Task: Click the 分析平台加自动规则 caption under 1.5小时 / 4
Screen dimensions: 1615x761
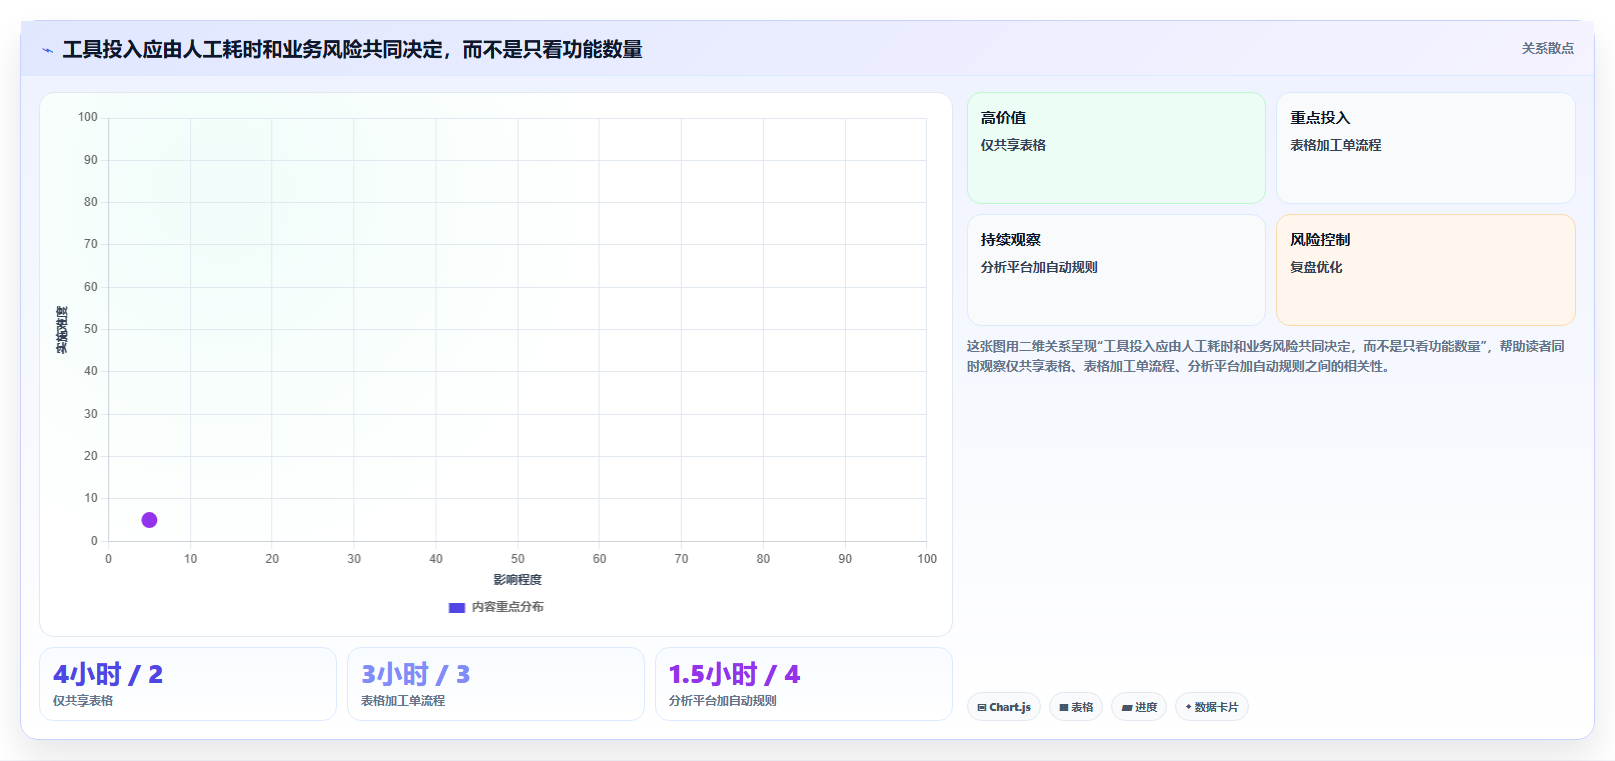Action: [x=723, y=701]
